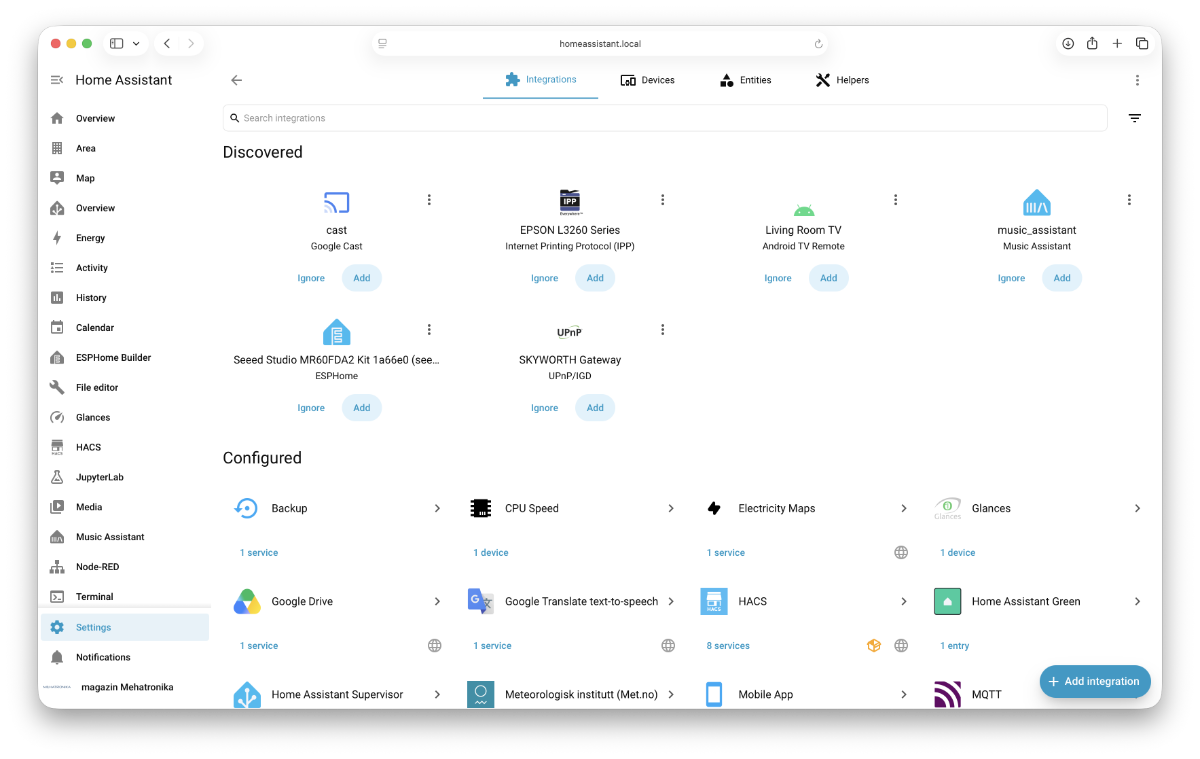This screenshot has width=1200, height=759.
Task: Open Music Assistant in sidebar
Action: tap(125, 537)
